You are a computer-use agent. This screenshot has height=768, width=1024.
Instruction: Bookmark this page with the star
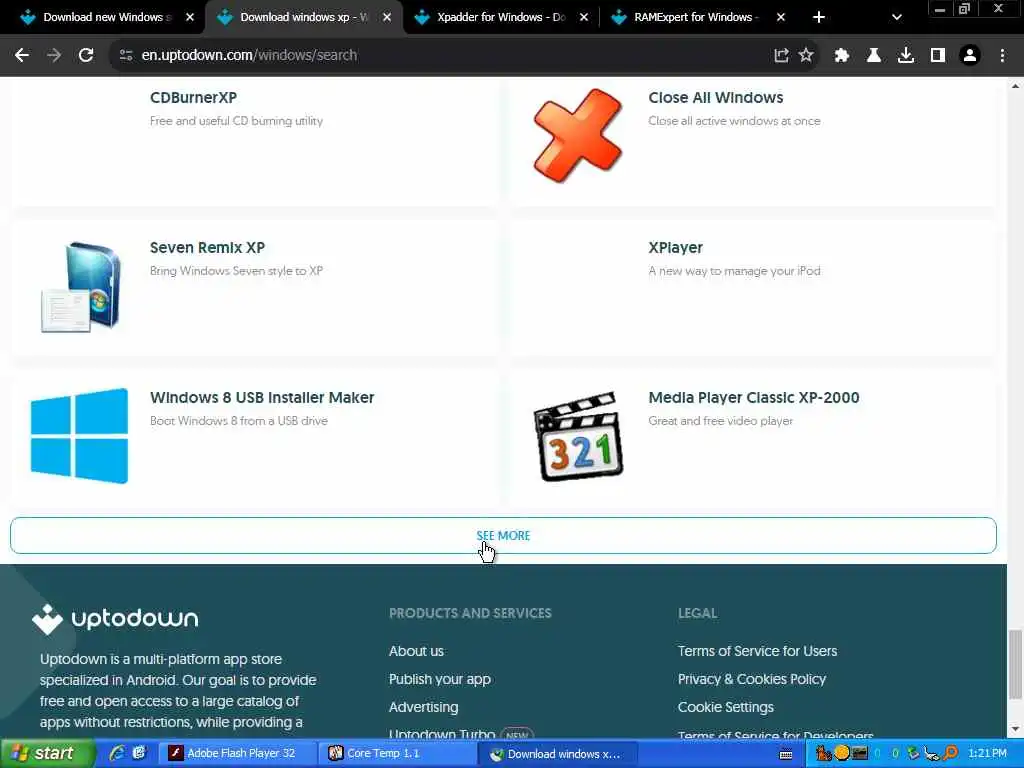click(x=807, y=56)
